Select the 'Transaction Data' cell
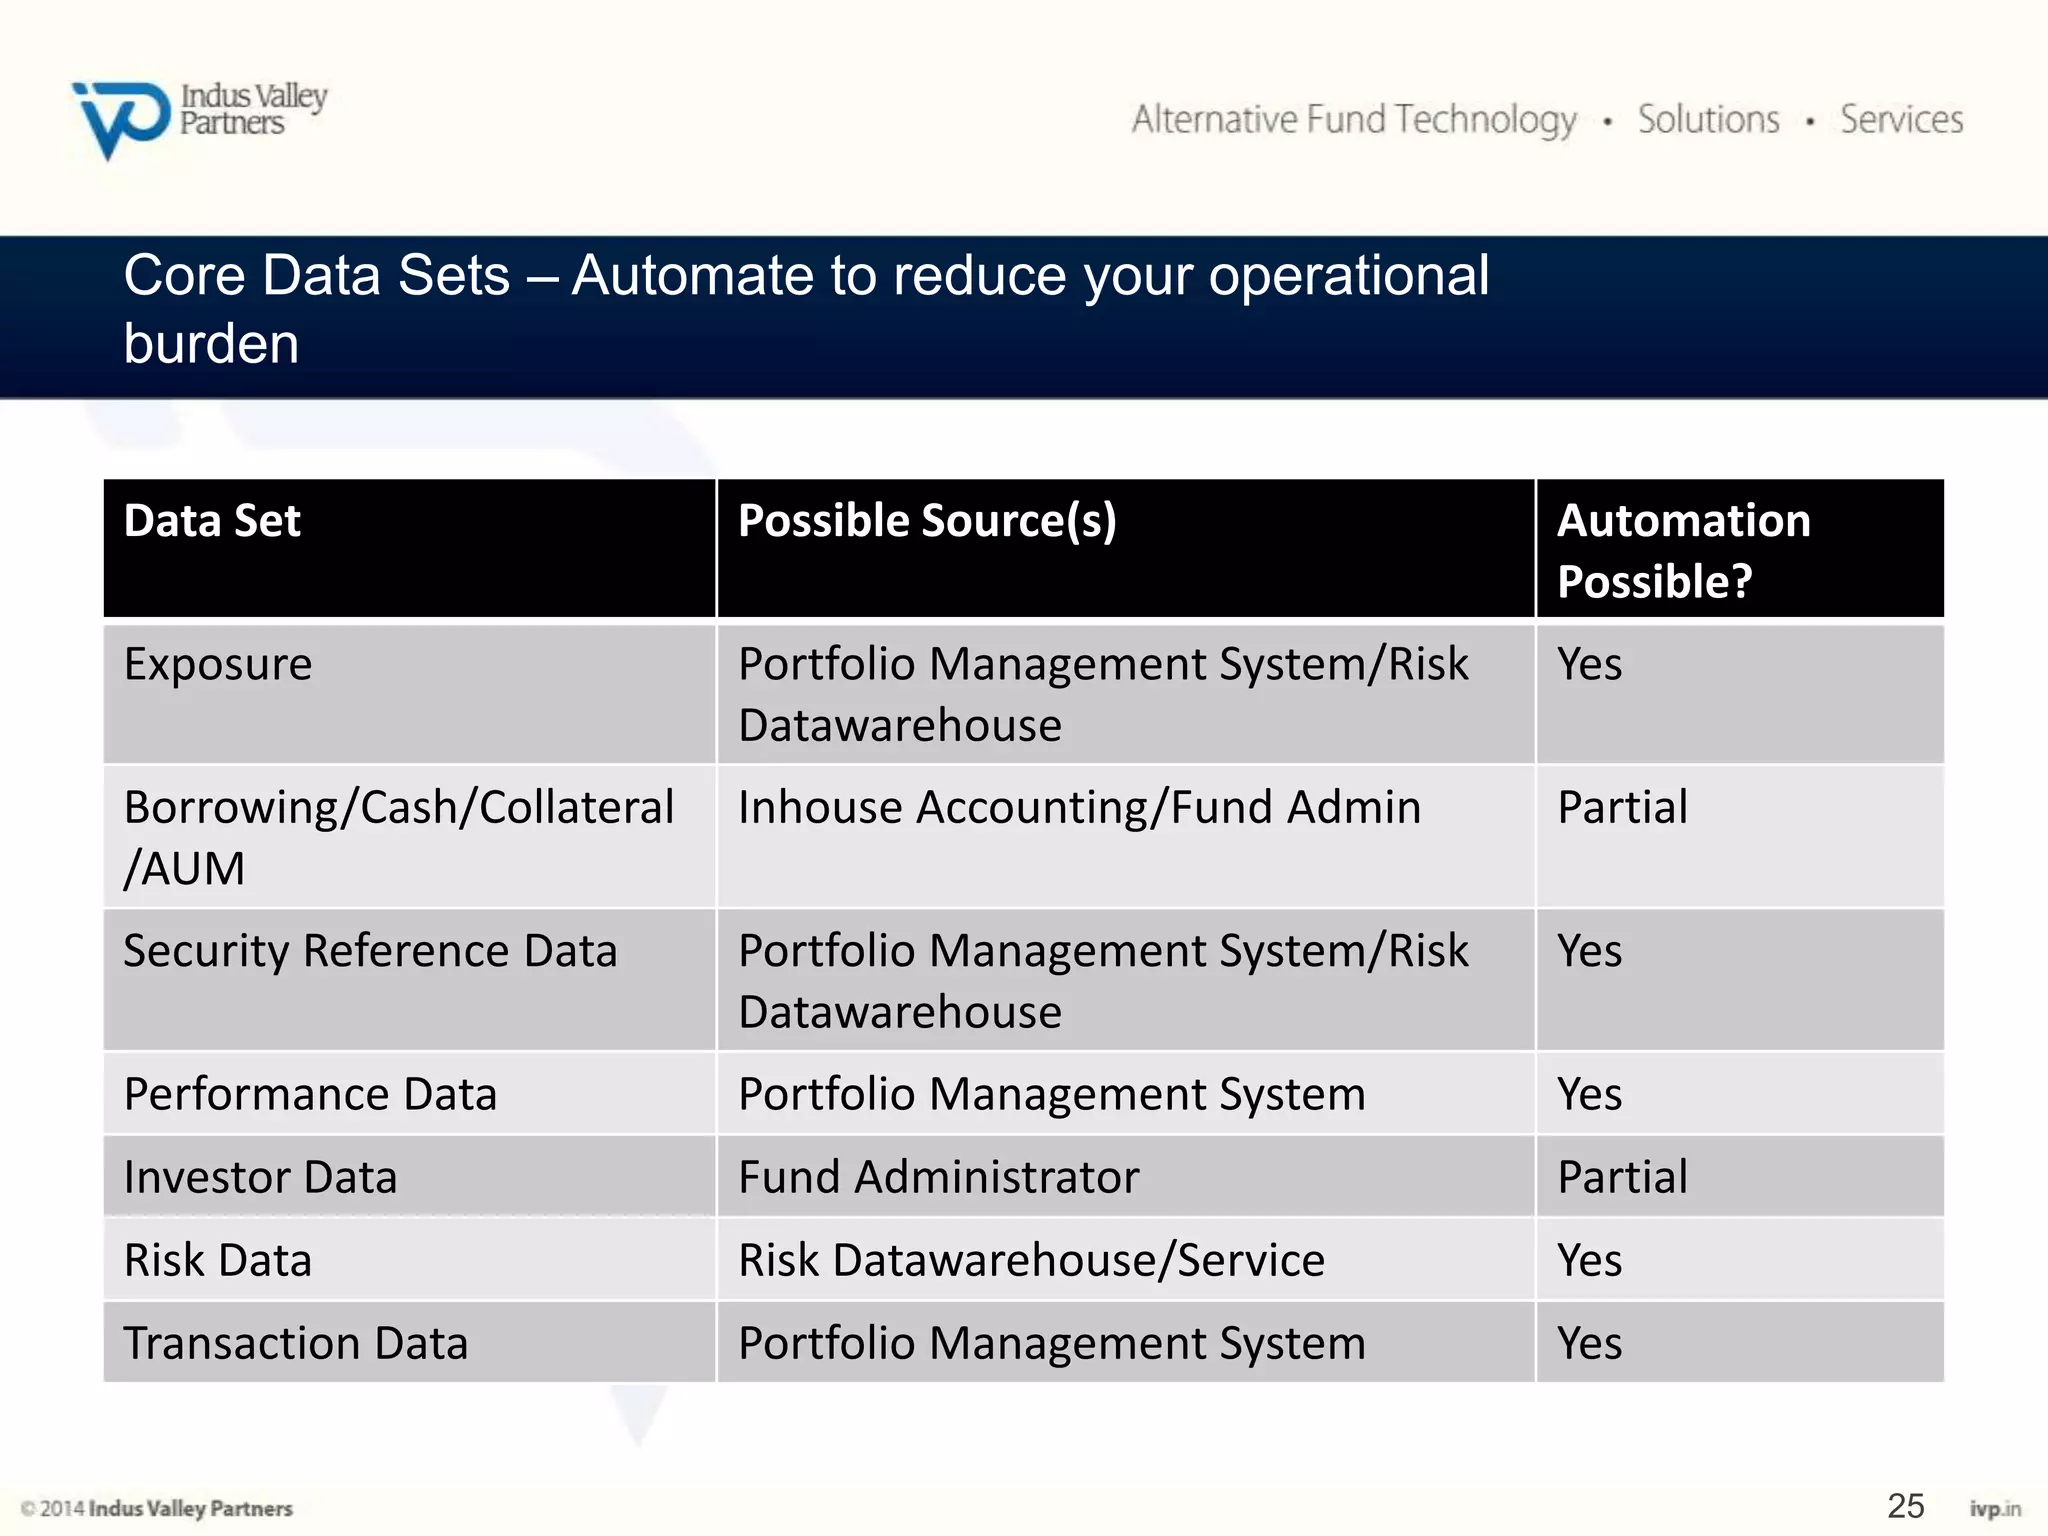The image size is (2048, 1536). click(410, 1342)
